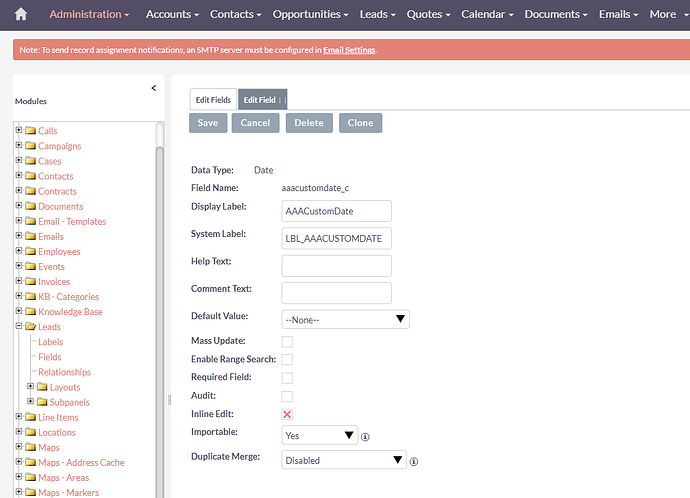Screen dimensions: 690x498
Task: Expand the Subpanels tree node
Action: click(31, 401)
